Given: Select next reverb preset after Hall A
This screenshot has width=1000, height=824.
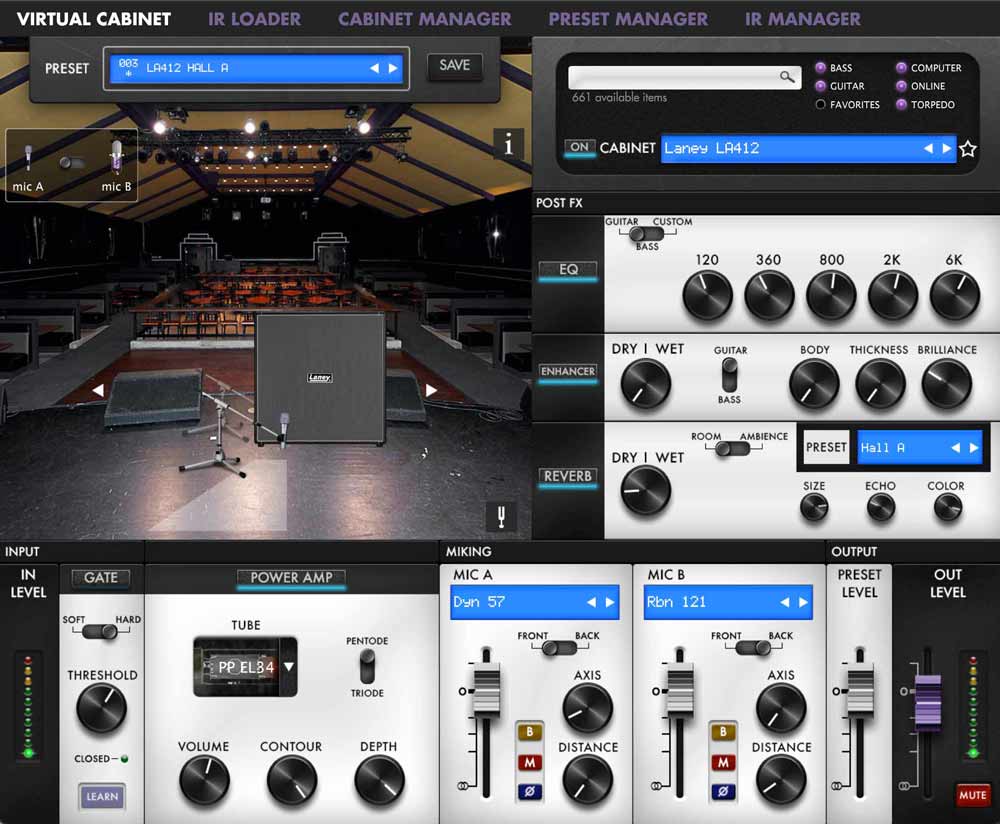Looking at the screenshot, I should click(x=974, y=448).
